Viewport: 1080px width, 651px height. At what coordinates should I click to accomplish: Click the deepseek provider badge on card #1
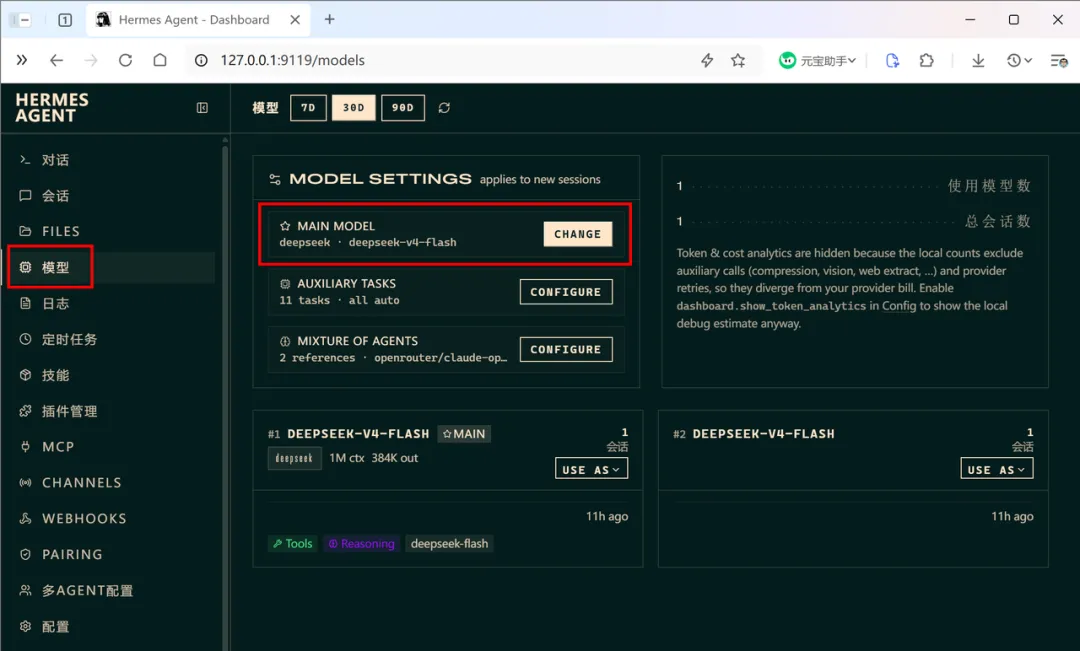pyautogui.click(x=294, y=458)
